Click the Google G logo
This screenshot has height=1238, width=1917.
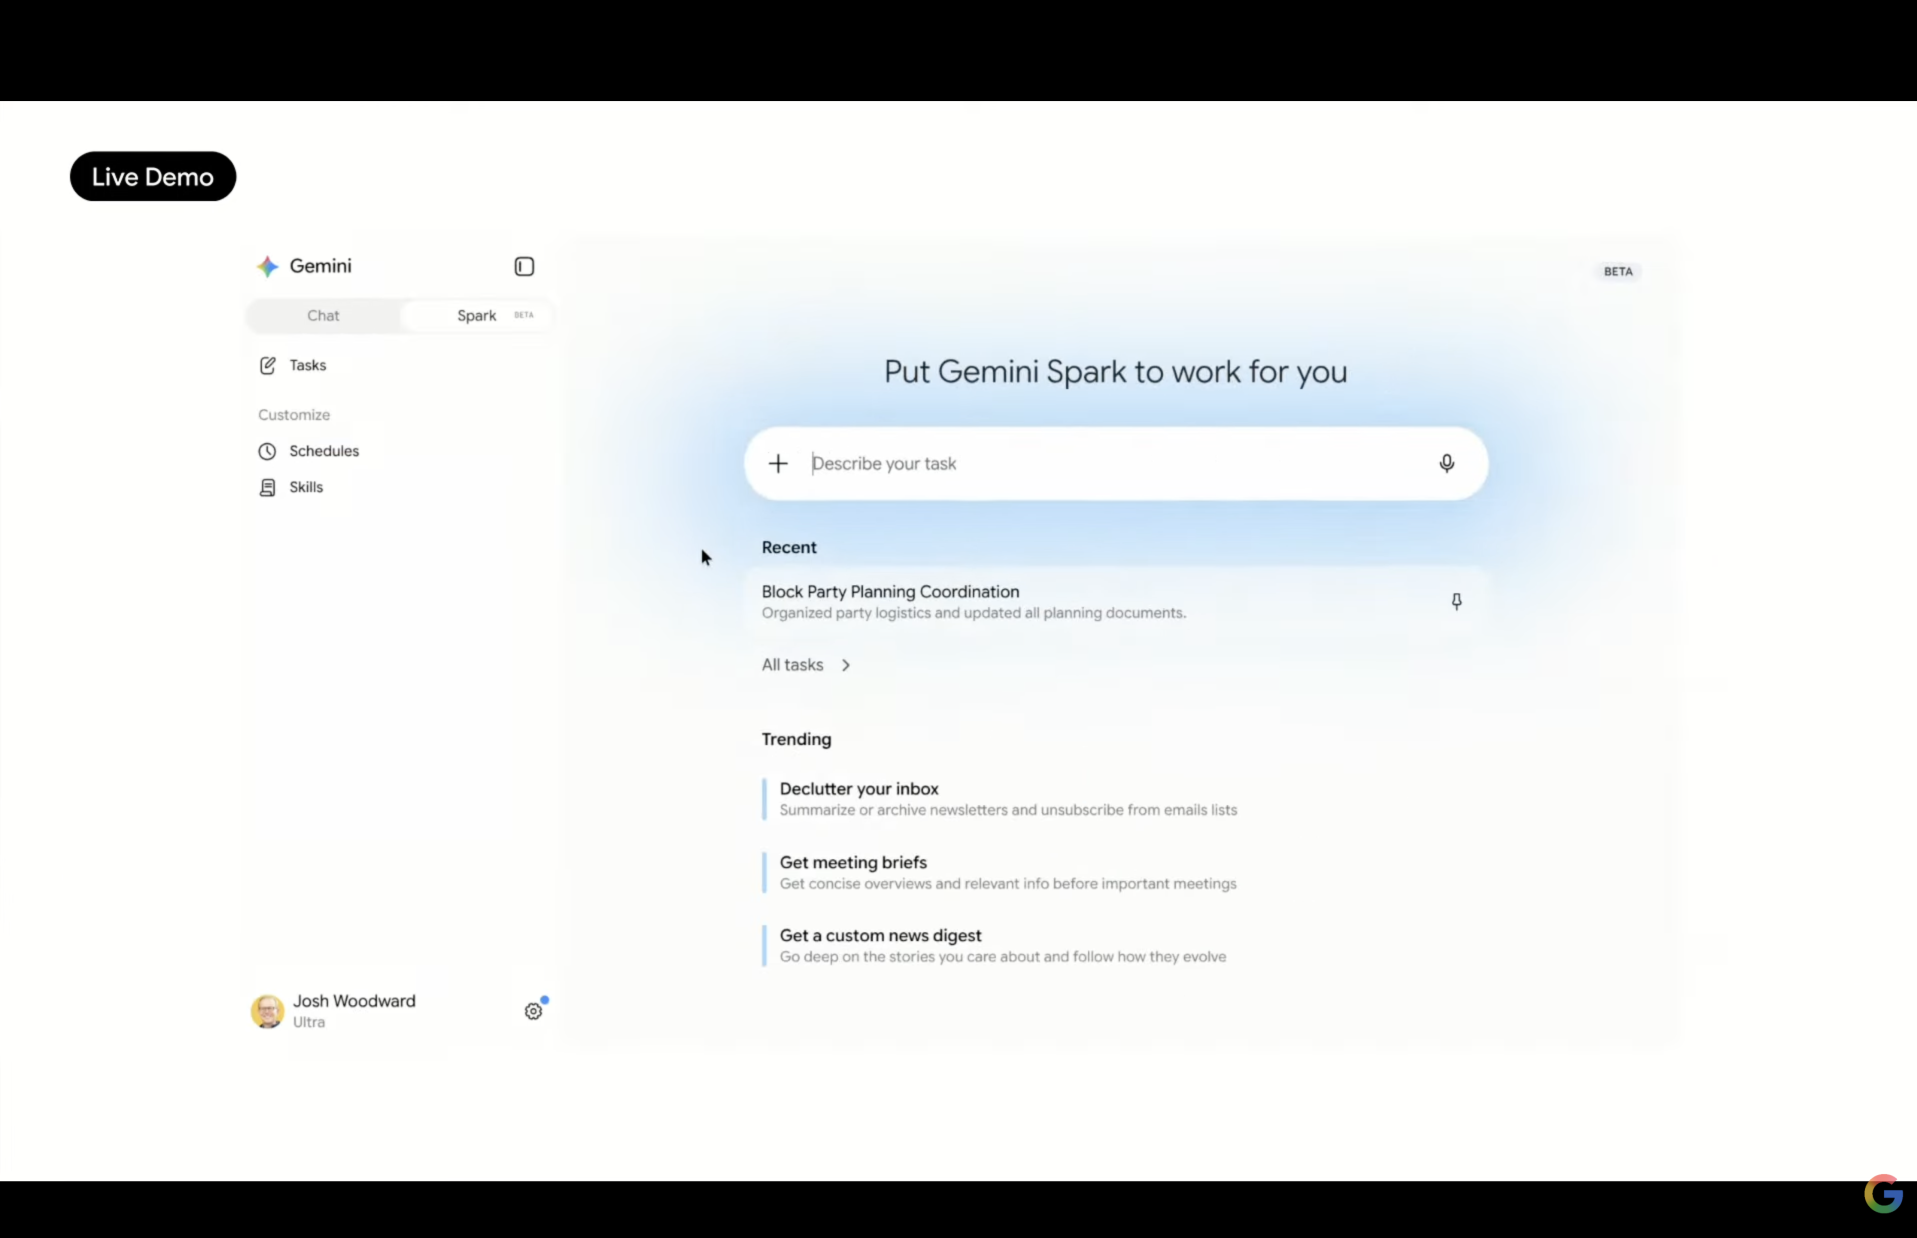1883,1193
